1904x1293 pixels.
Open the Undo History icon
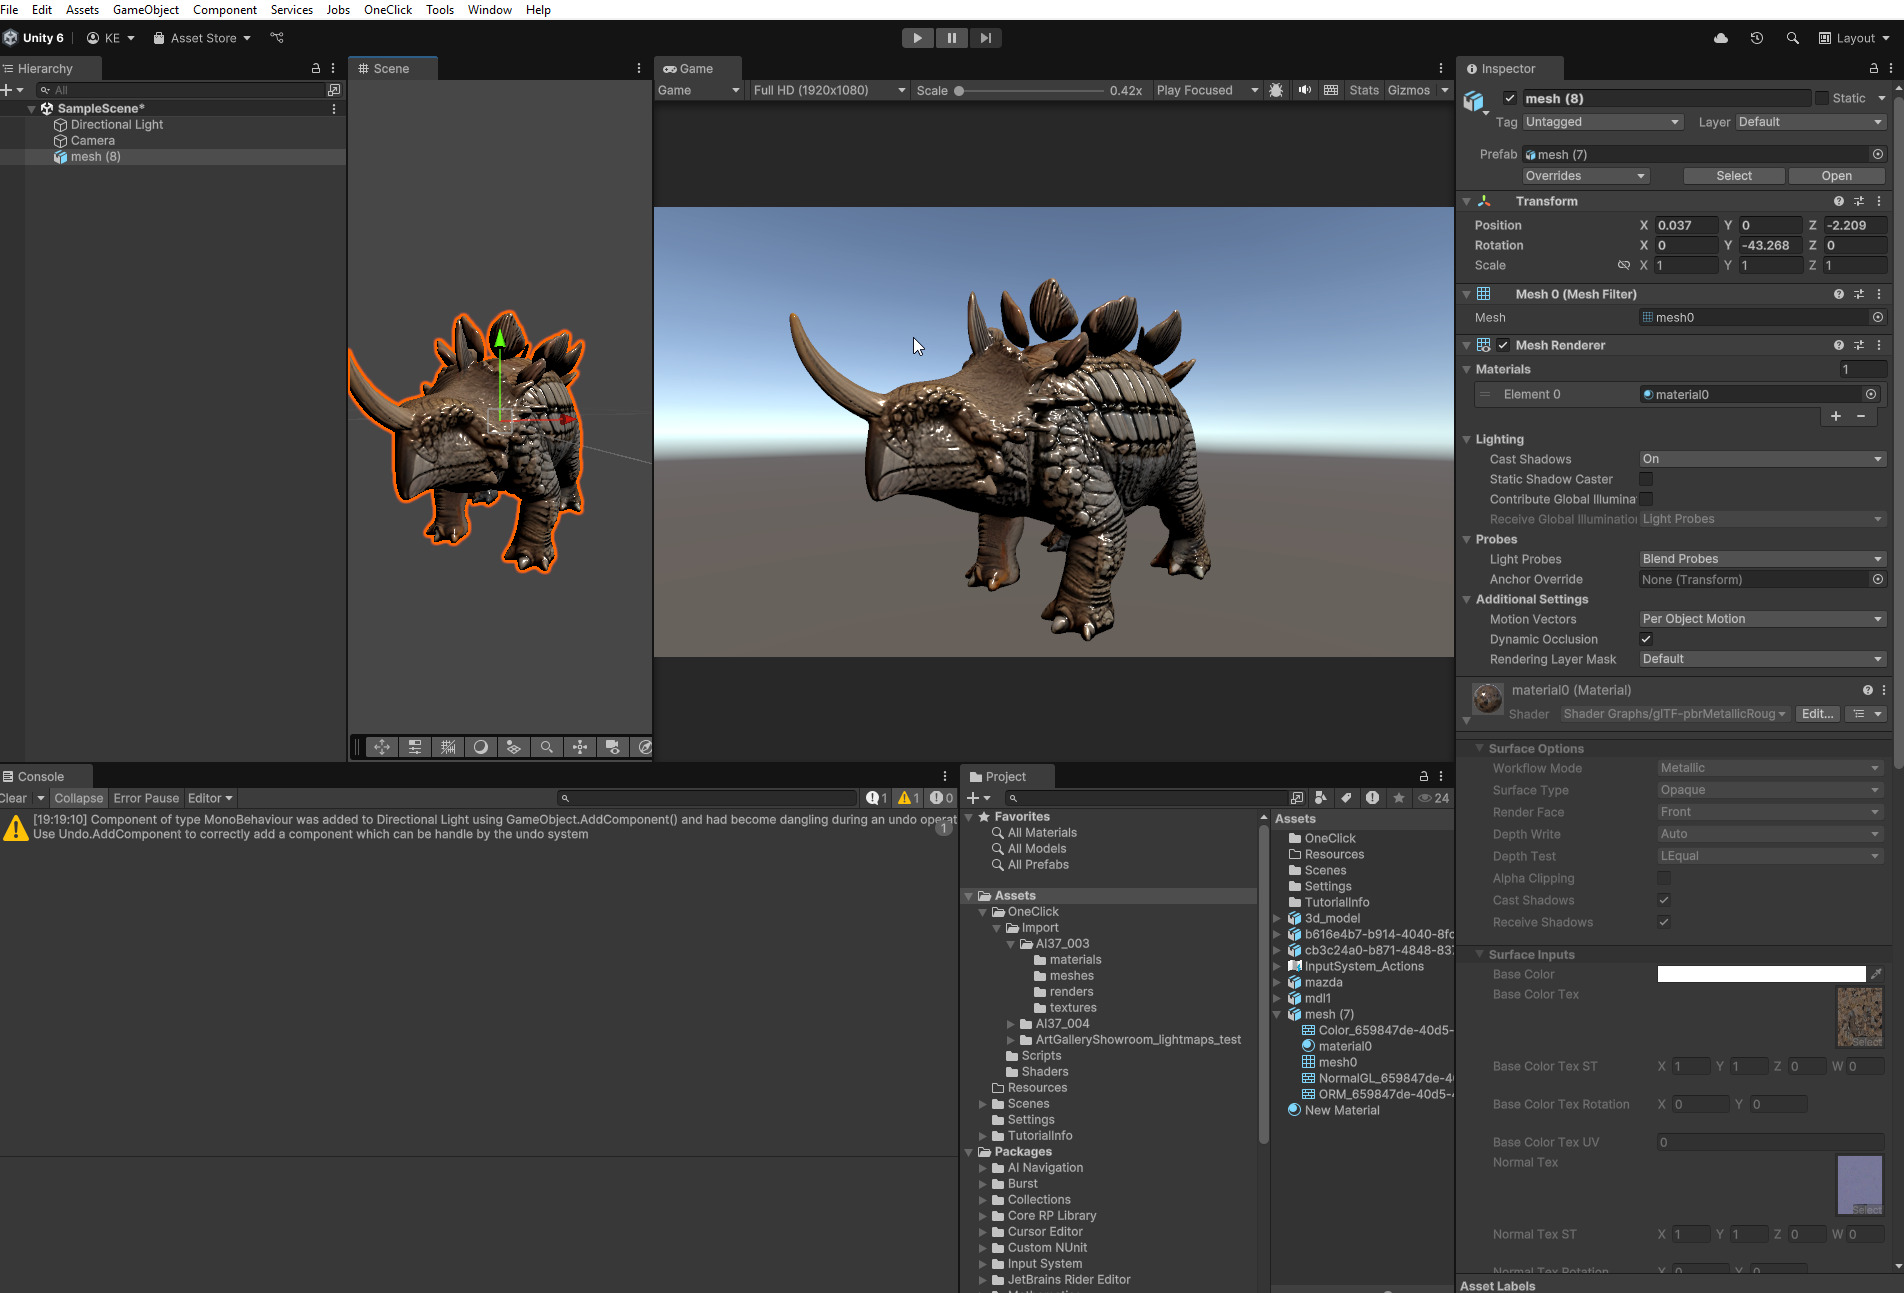(x=1756, y=38)
